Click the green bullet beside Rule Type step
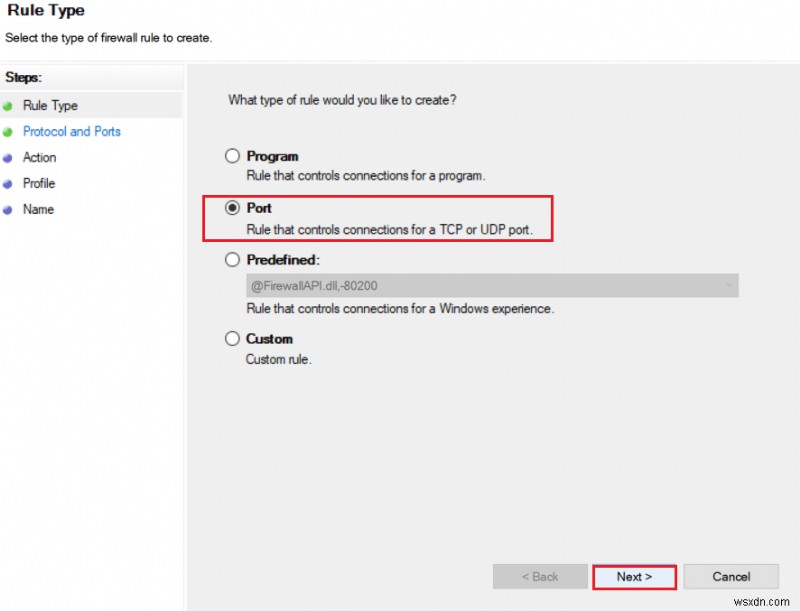 [x=8, y=105]
